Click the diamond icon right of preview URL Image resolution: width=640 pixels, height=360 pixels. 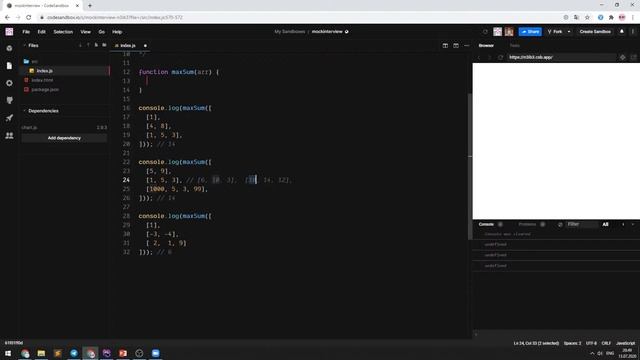[x=623, y=58]
